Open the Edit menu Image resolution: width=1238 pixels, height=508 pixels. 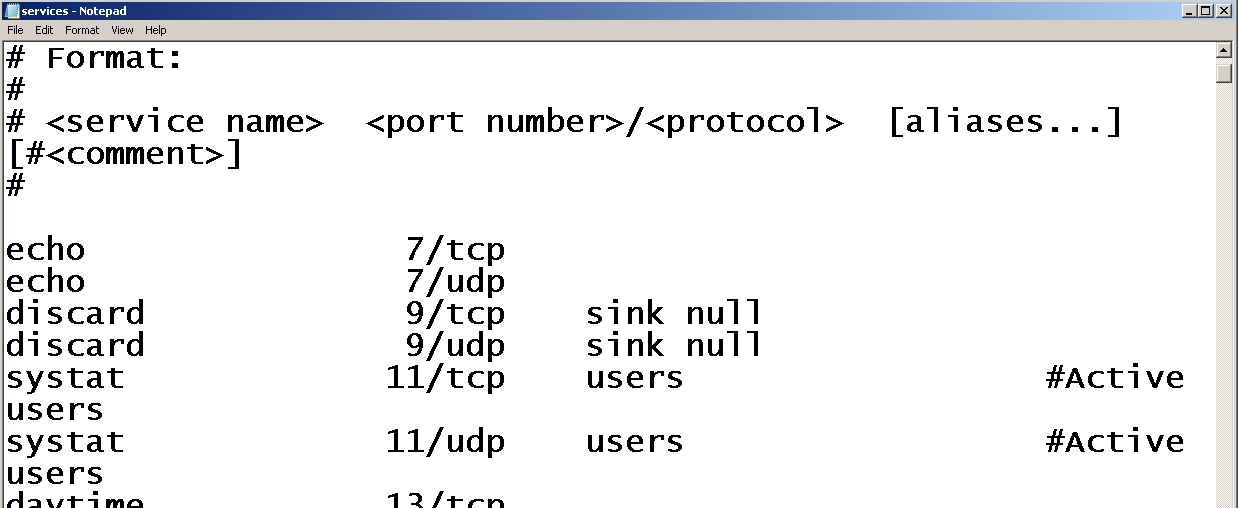44,30
